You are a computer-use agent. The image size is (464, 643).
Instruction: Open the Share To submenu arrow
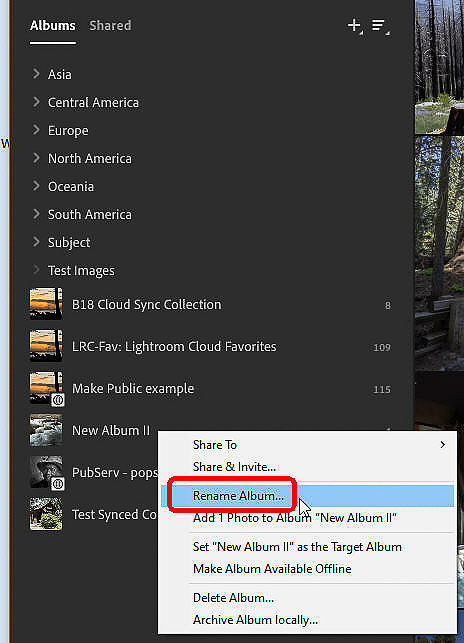point(442,445)
